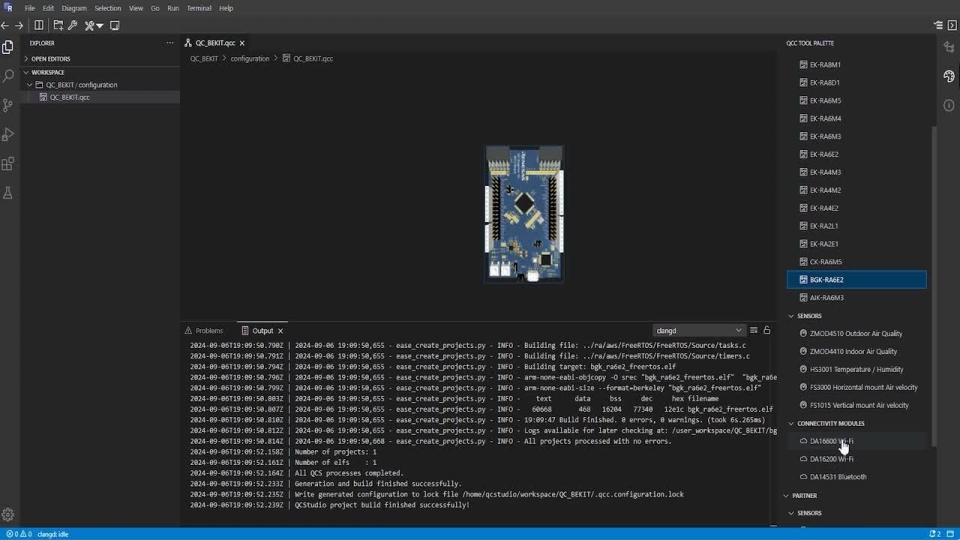Screen dimensions: 960x540
Task: Toggle the side-by-side layout button in toolbar
Action: 39,25
